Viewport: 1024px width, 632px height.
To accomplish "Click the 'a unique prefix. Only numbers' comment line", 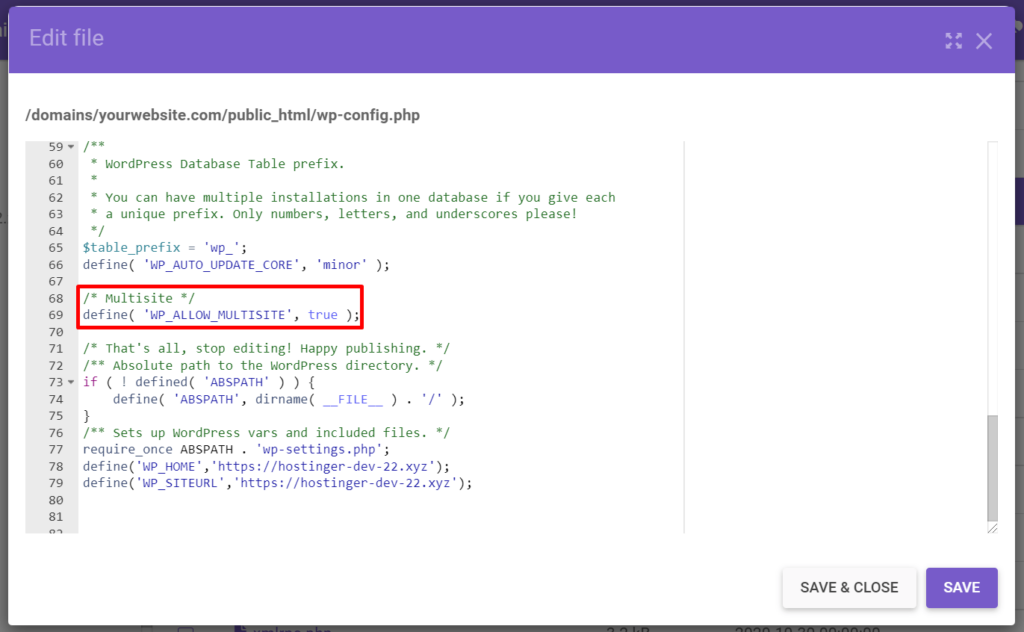I will click(x=334, y=214).
